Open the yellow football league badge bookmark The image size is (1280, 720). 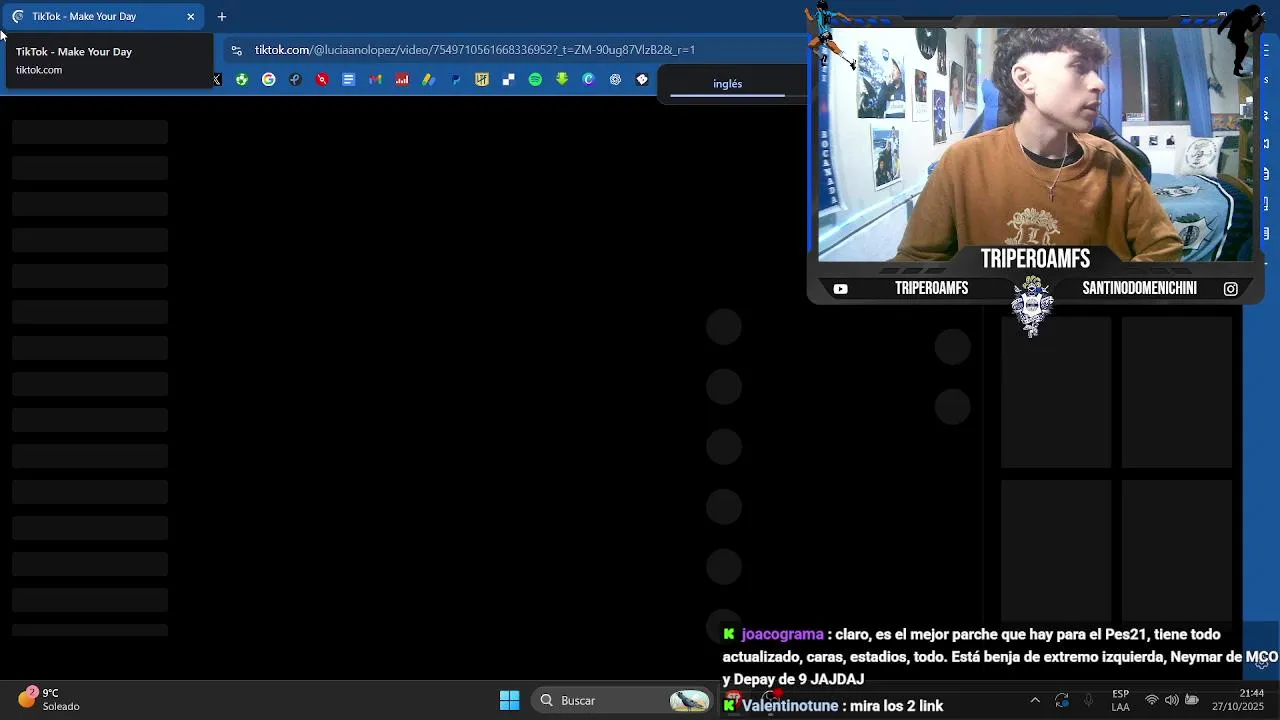pos(482,80)
